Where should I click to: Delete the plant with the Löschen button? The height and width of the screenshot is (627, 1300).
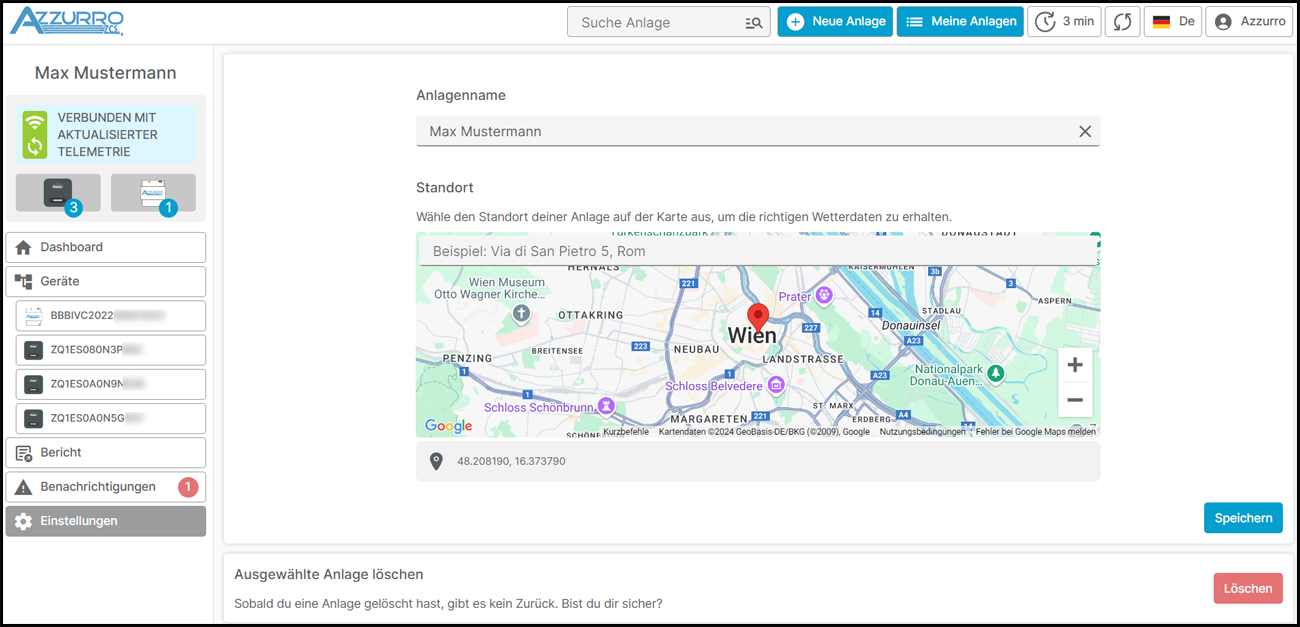click(1248, 588)
